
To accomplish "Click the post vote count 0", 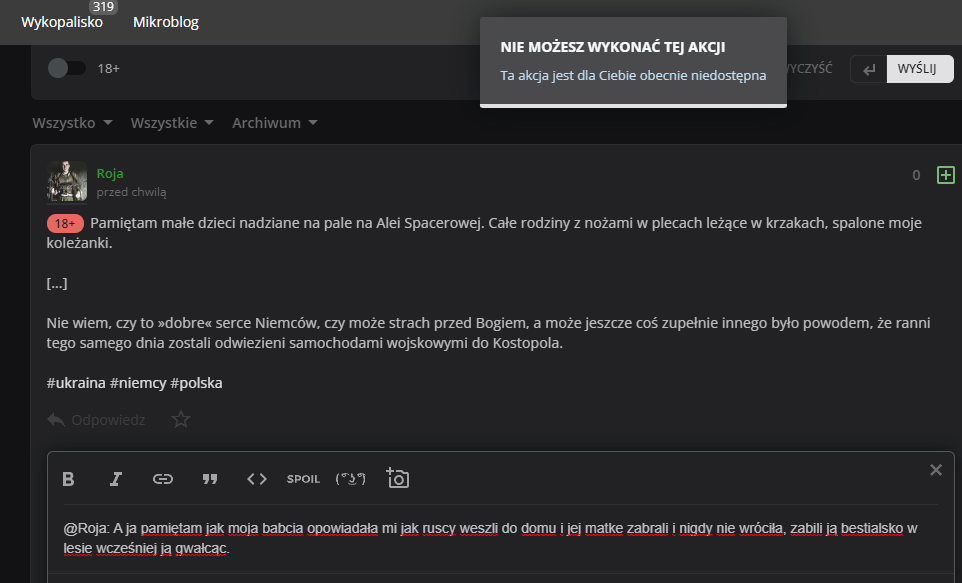I will 916,176.
